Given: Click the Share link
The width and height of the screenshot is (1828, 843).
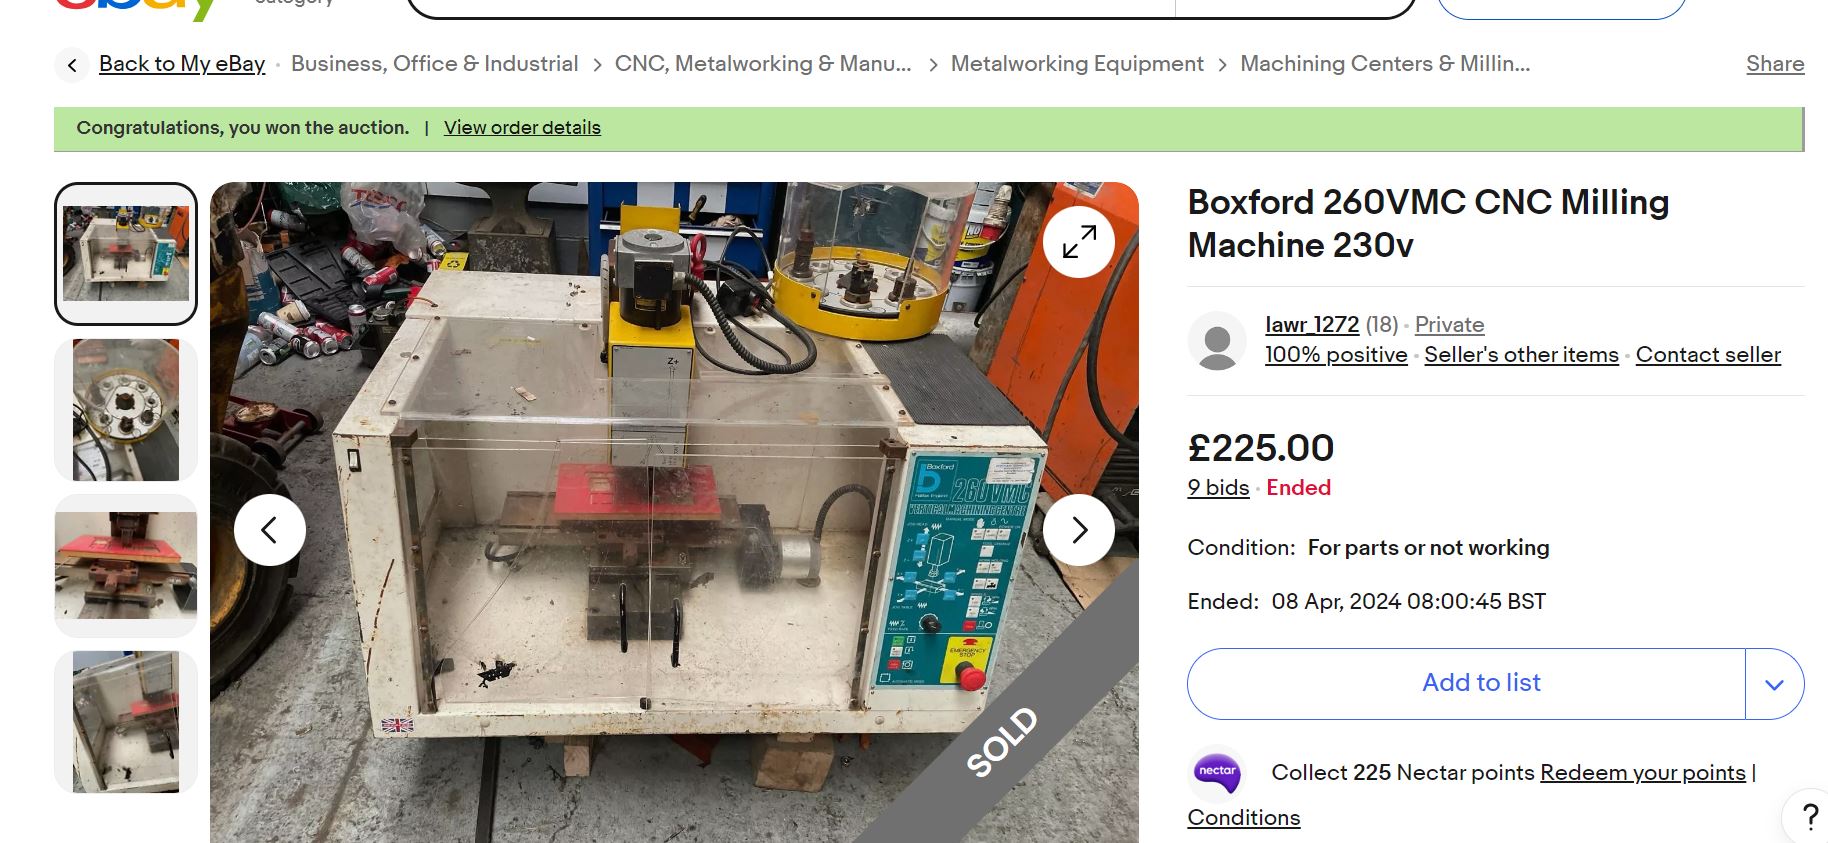Looking at the screenshot, I should click(x=1774, y=64).
